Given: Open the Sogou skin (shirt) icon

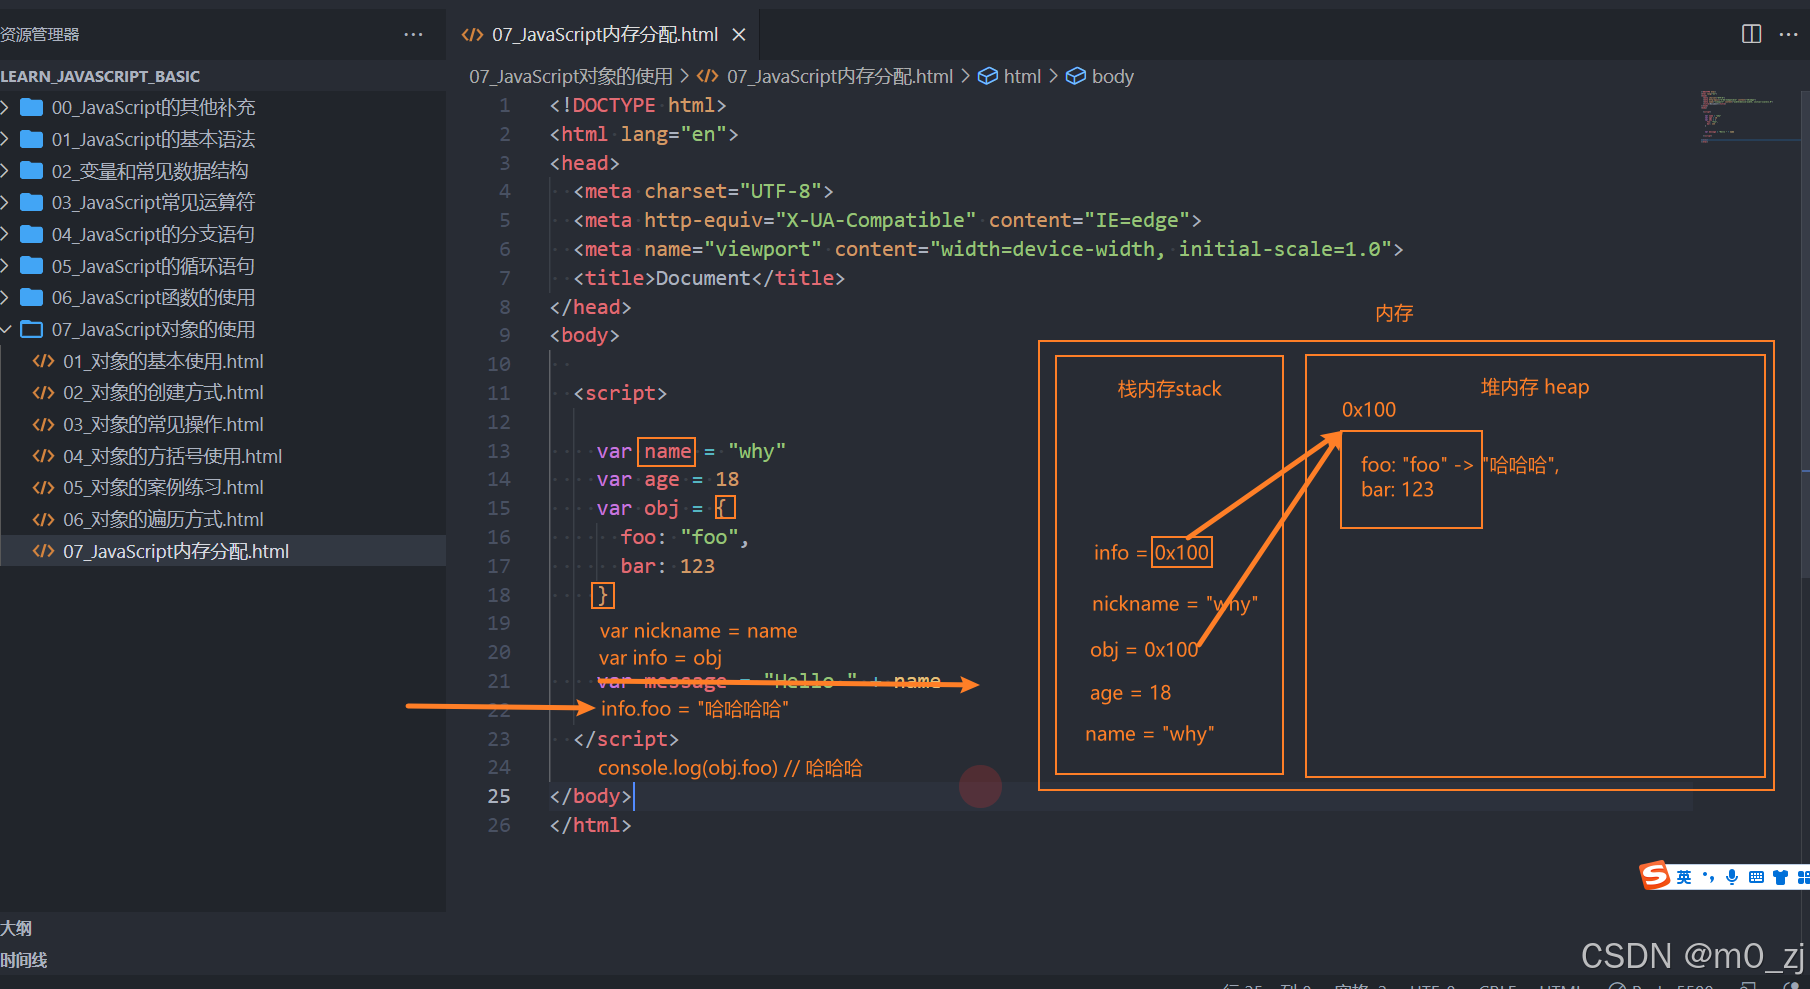Looking at the screenshot, I should click(1780, 877).
